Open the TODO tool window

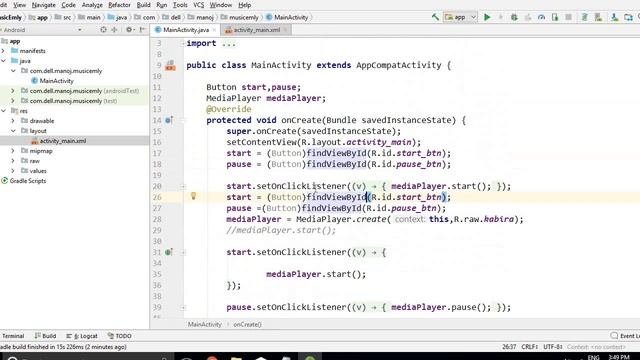tap(120, 336)
